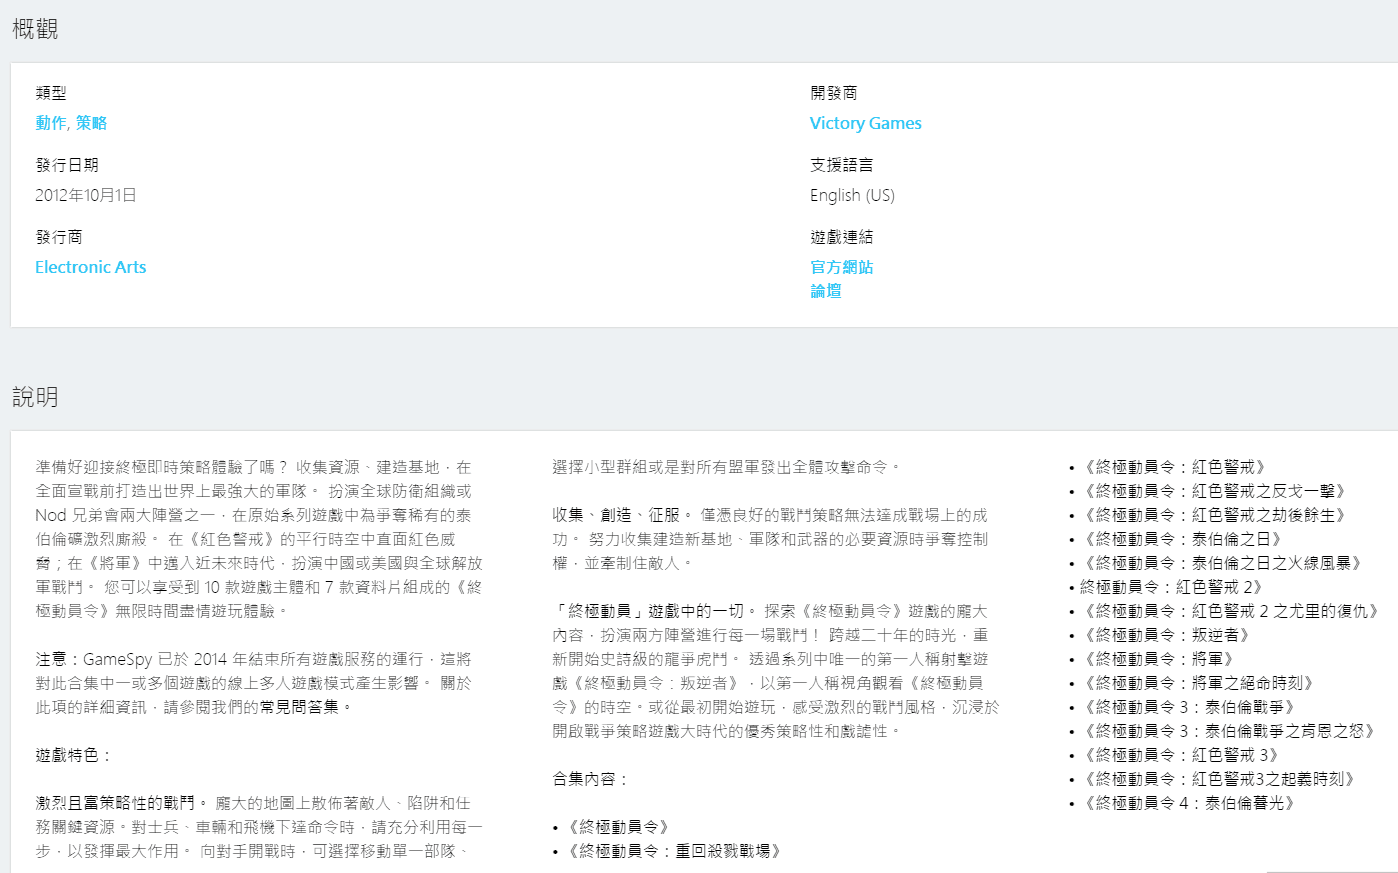
Task: Click the 開發商 label
Action: (834, 93)
